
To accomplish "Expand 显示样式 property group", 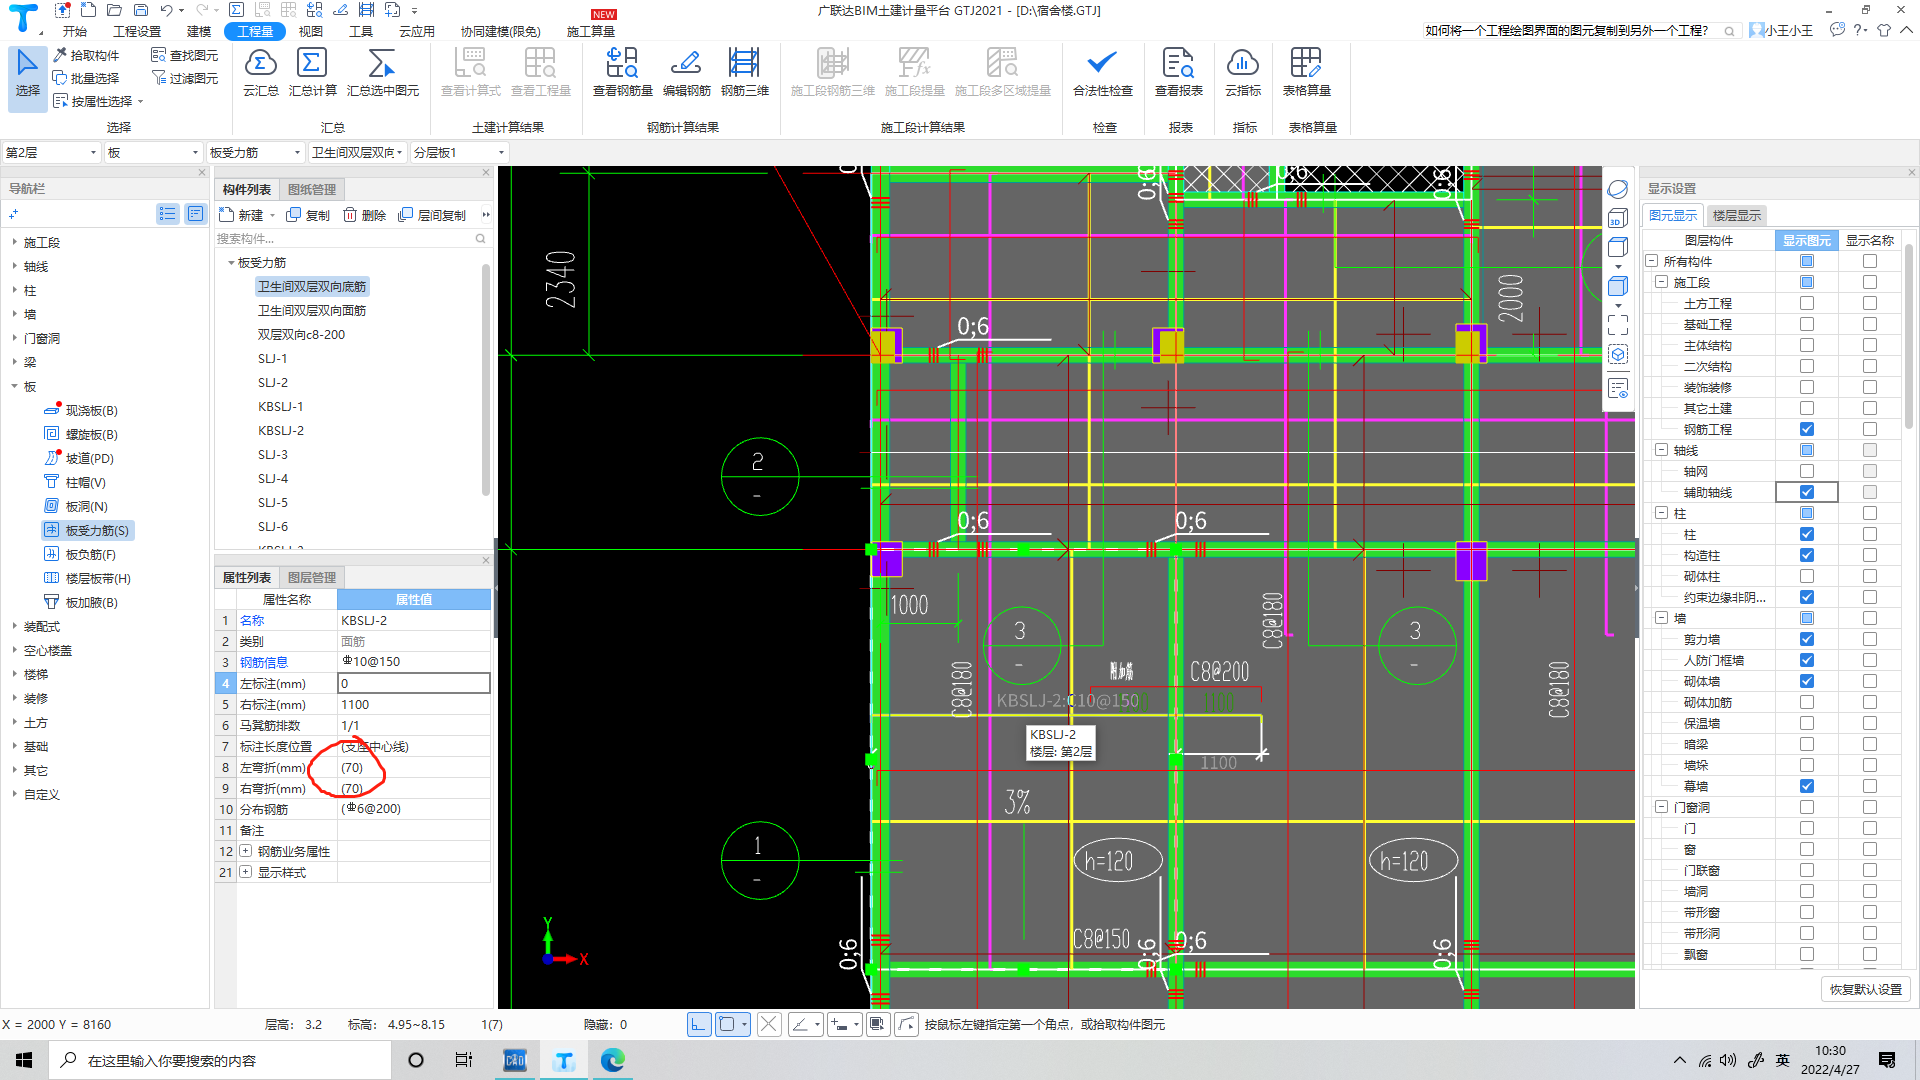I will (245, 872).
